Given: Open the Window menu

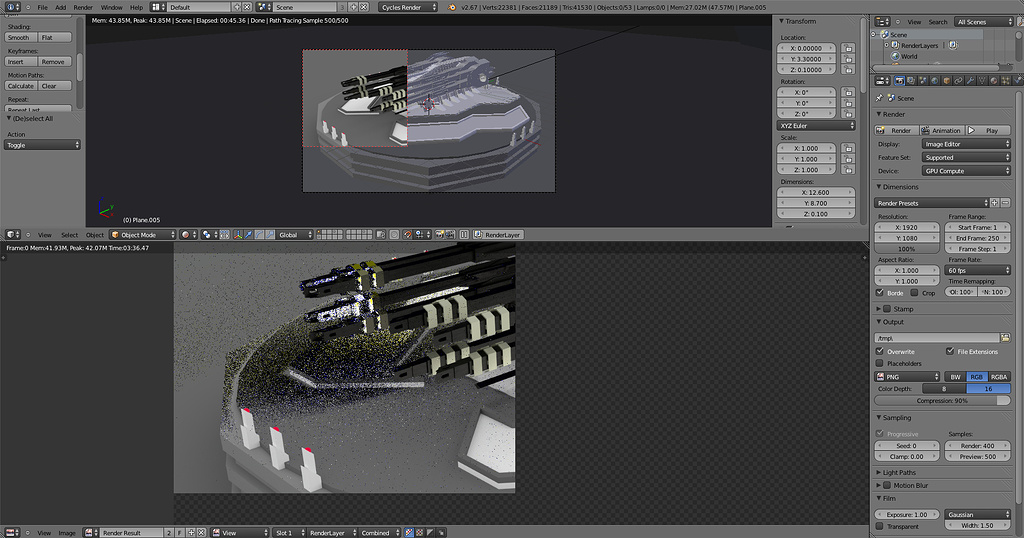Looking at the screenshot, I should [112, 7].
